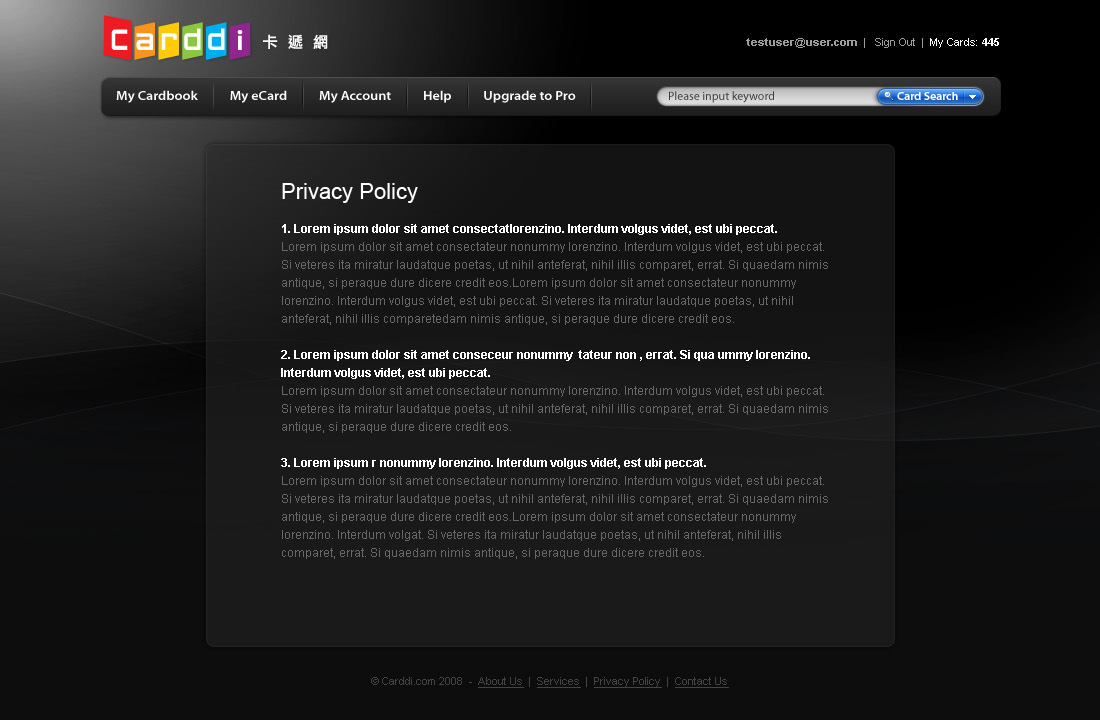Click the Privacy Policy page heading
The width and height of the screenshot is (1100, 720).
tap(349, 192)
